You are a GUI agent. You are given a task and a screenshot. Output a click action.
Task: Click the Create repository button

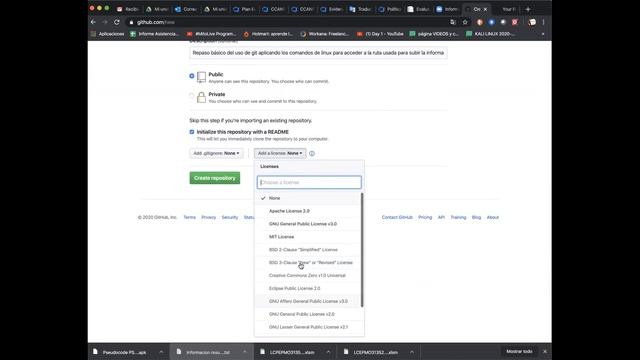point(215,178)
